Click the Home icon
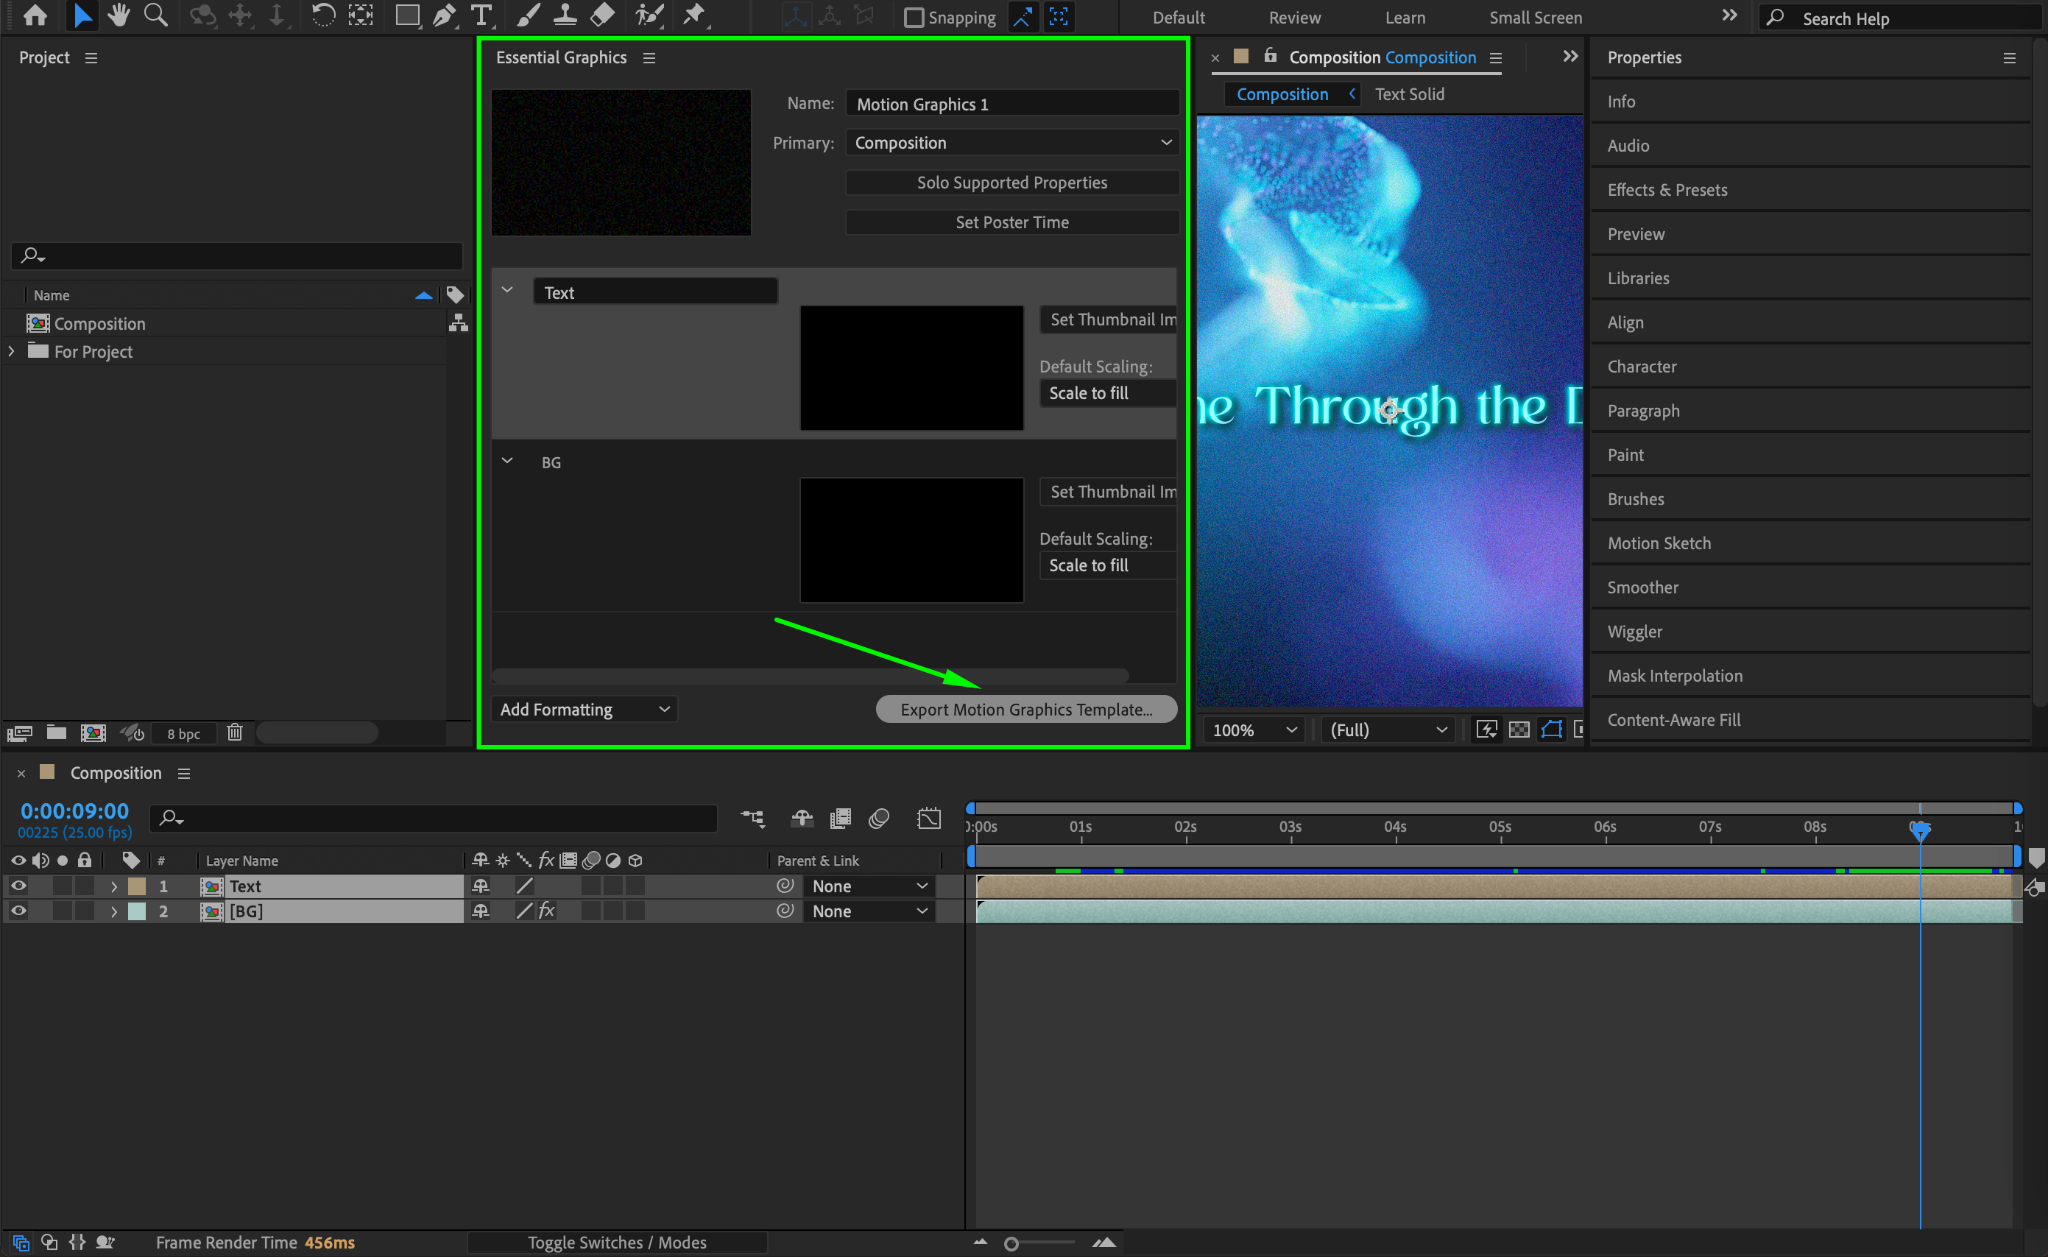This screenshot has height=1257, width=2048. [35, 15]
